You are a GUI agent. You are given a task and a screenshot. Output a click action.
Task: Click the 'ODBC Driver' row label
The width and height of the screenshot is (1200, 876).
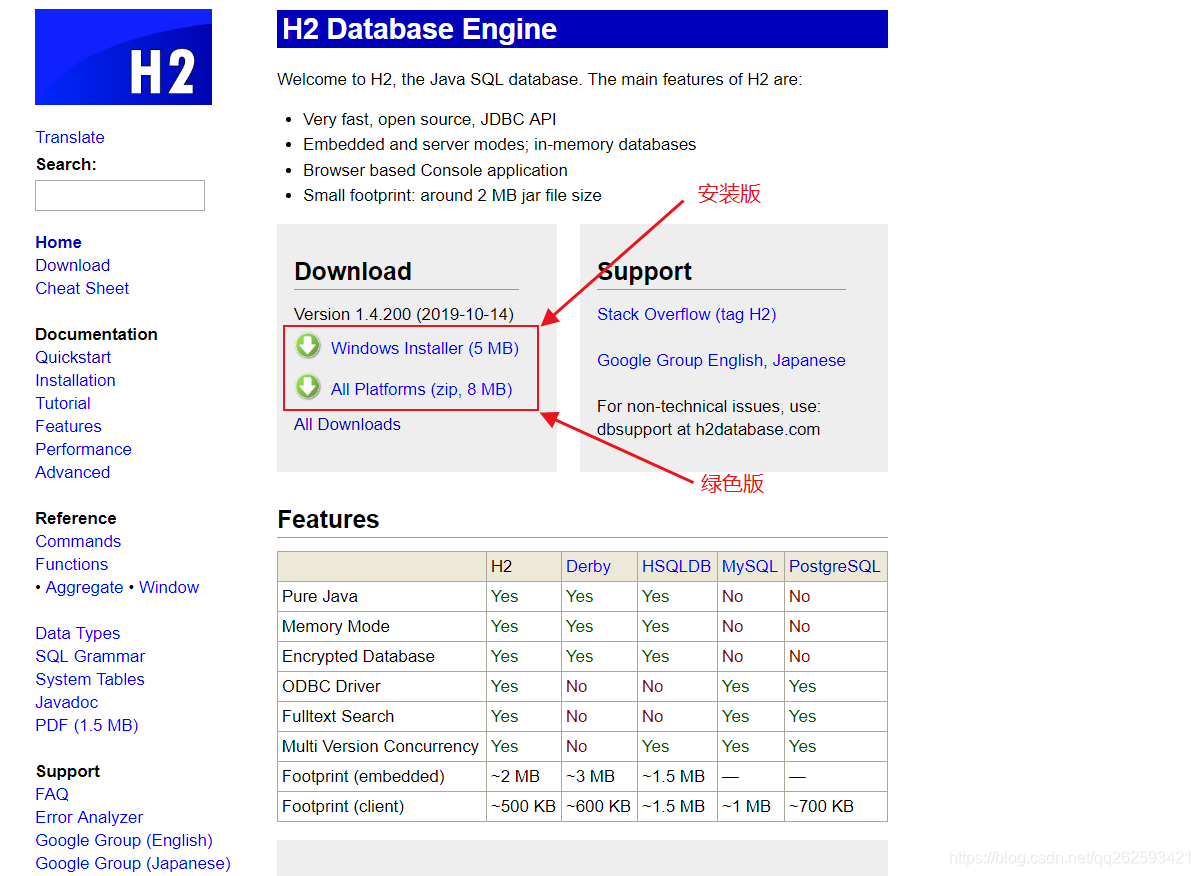[331, 686]
